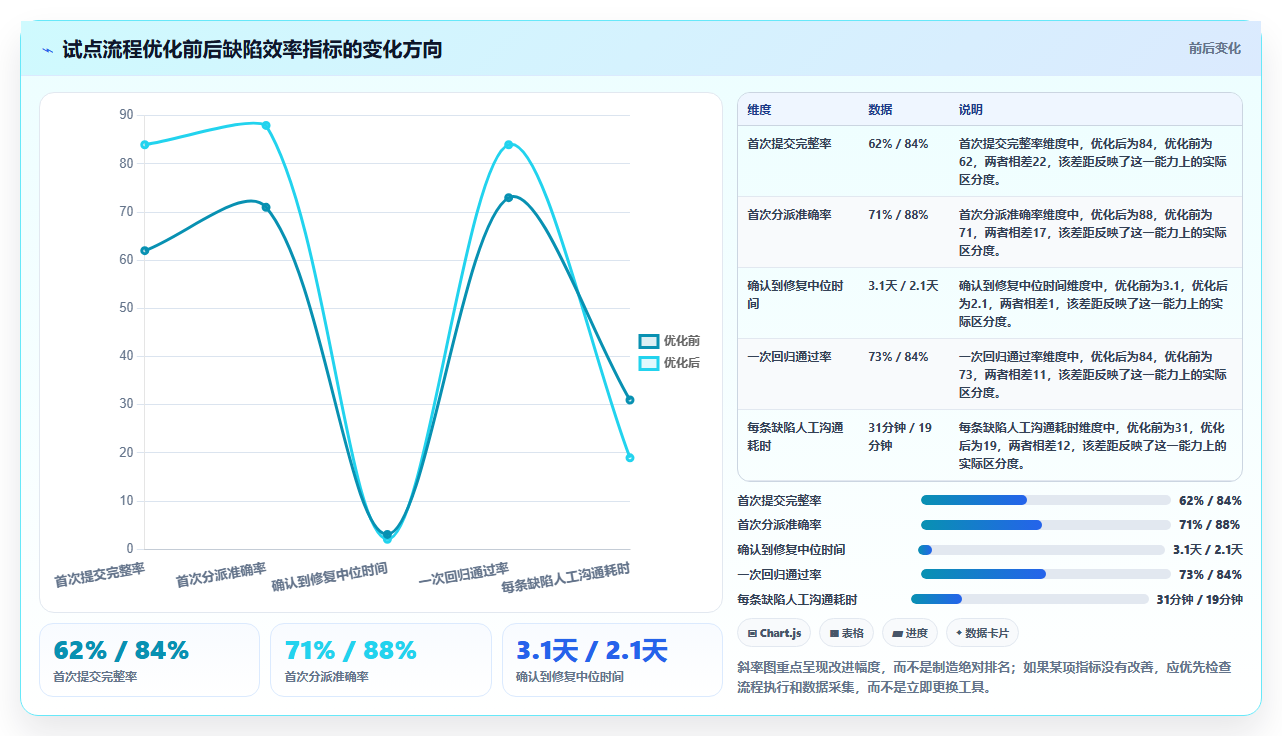The width and height of the screenshot is (1282, 736).
Task: Click the 首次提交完整率 description text in table
Action: pos(1093,162)
